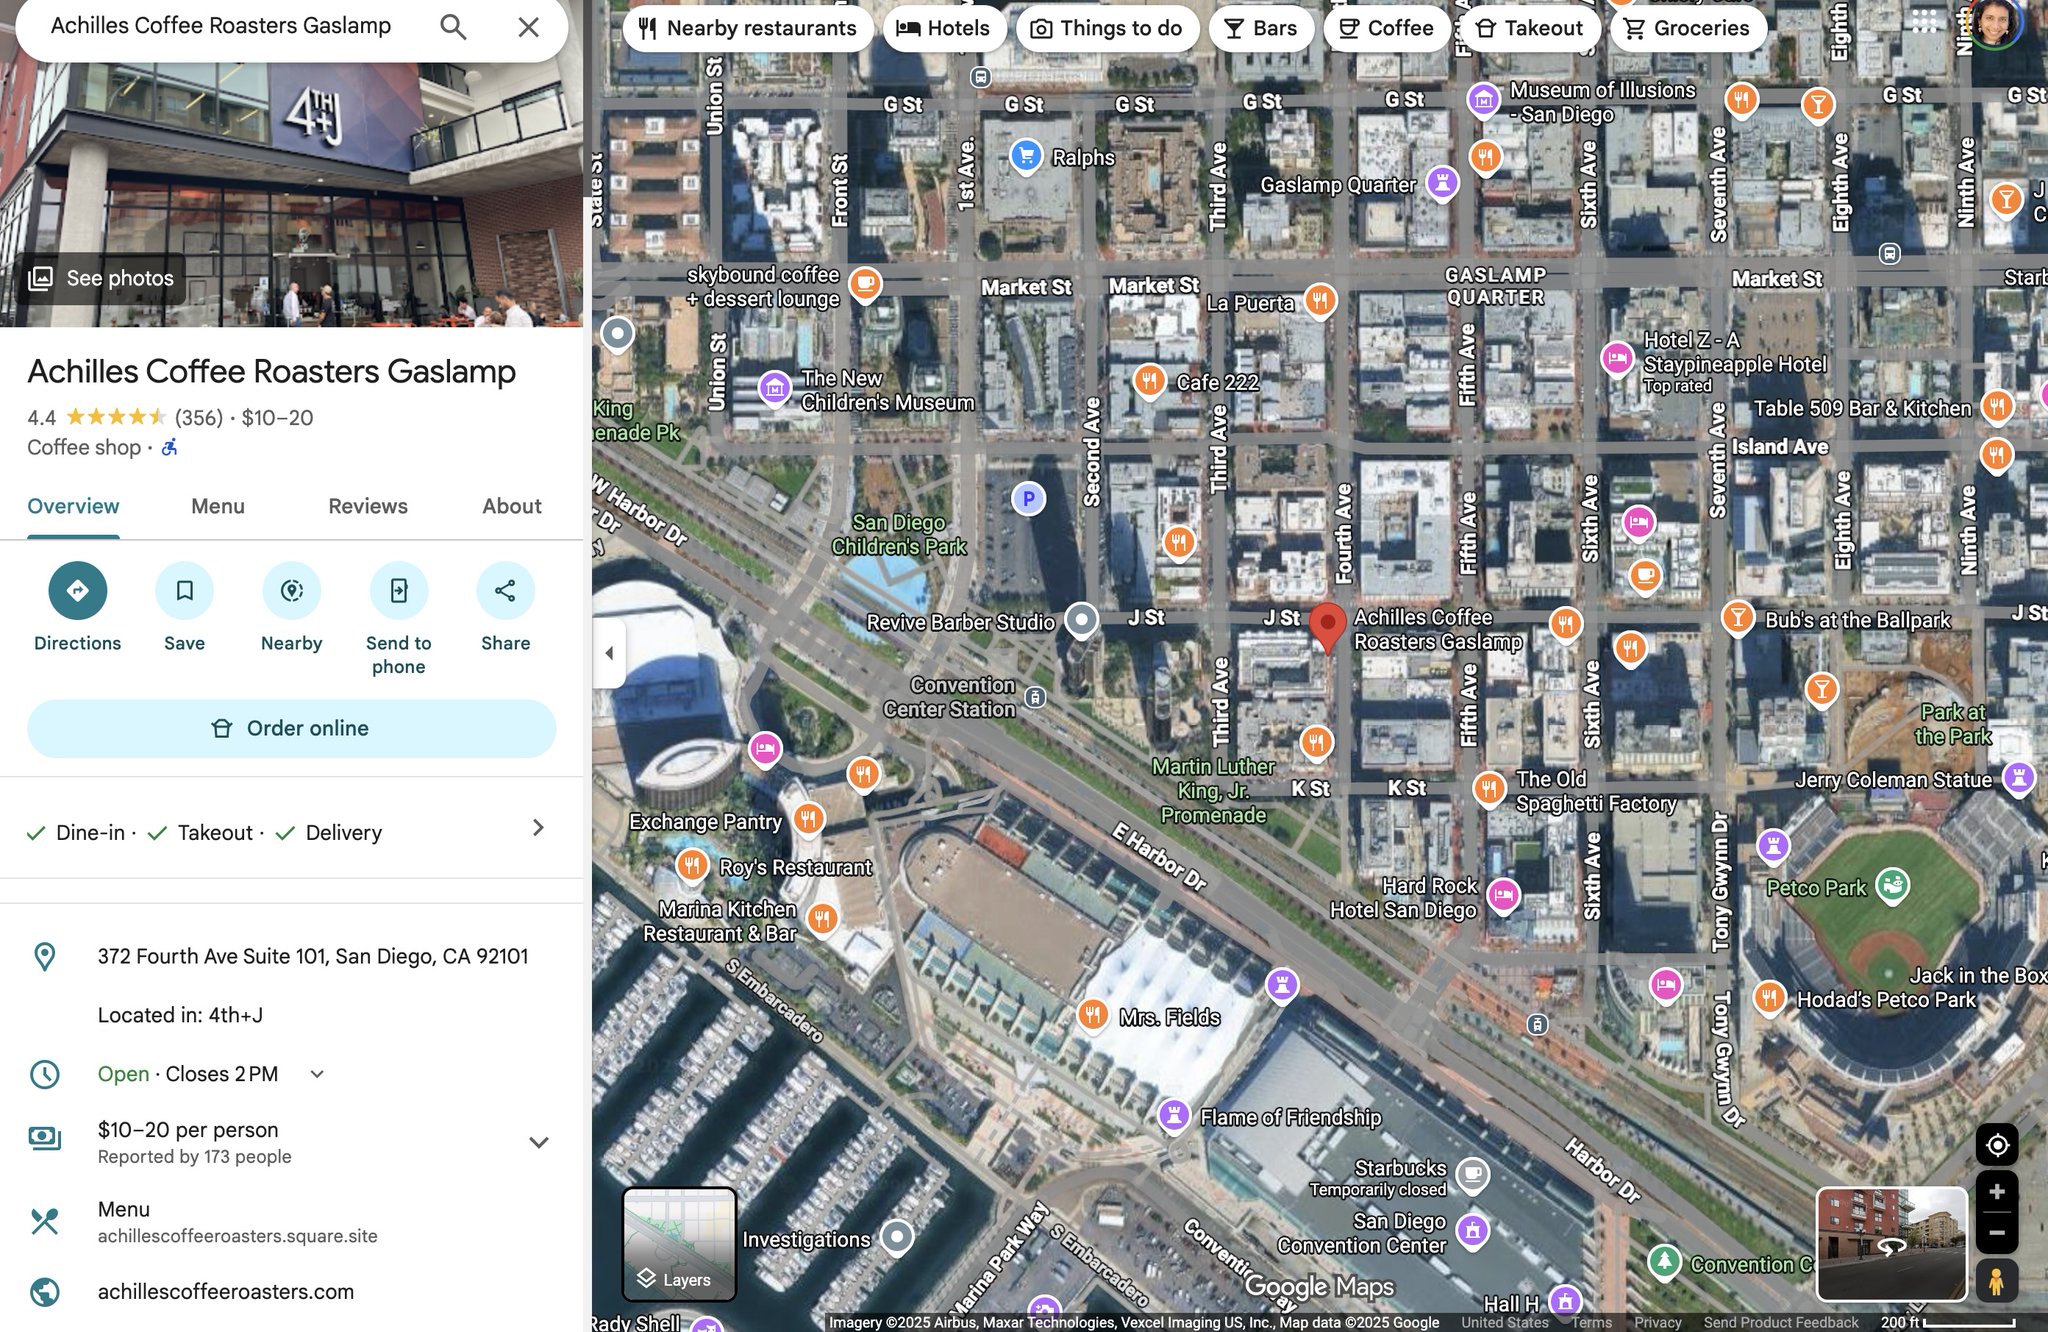Filter by Nearby restaurants
Image resolution: width=2048 pixels, height=1332 pixels.
click(747, 28)
